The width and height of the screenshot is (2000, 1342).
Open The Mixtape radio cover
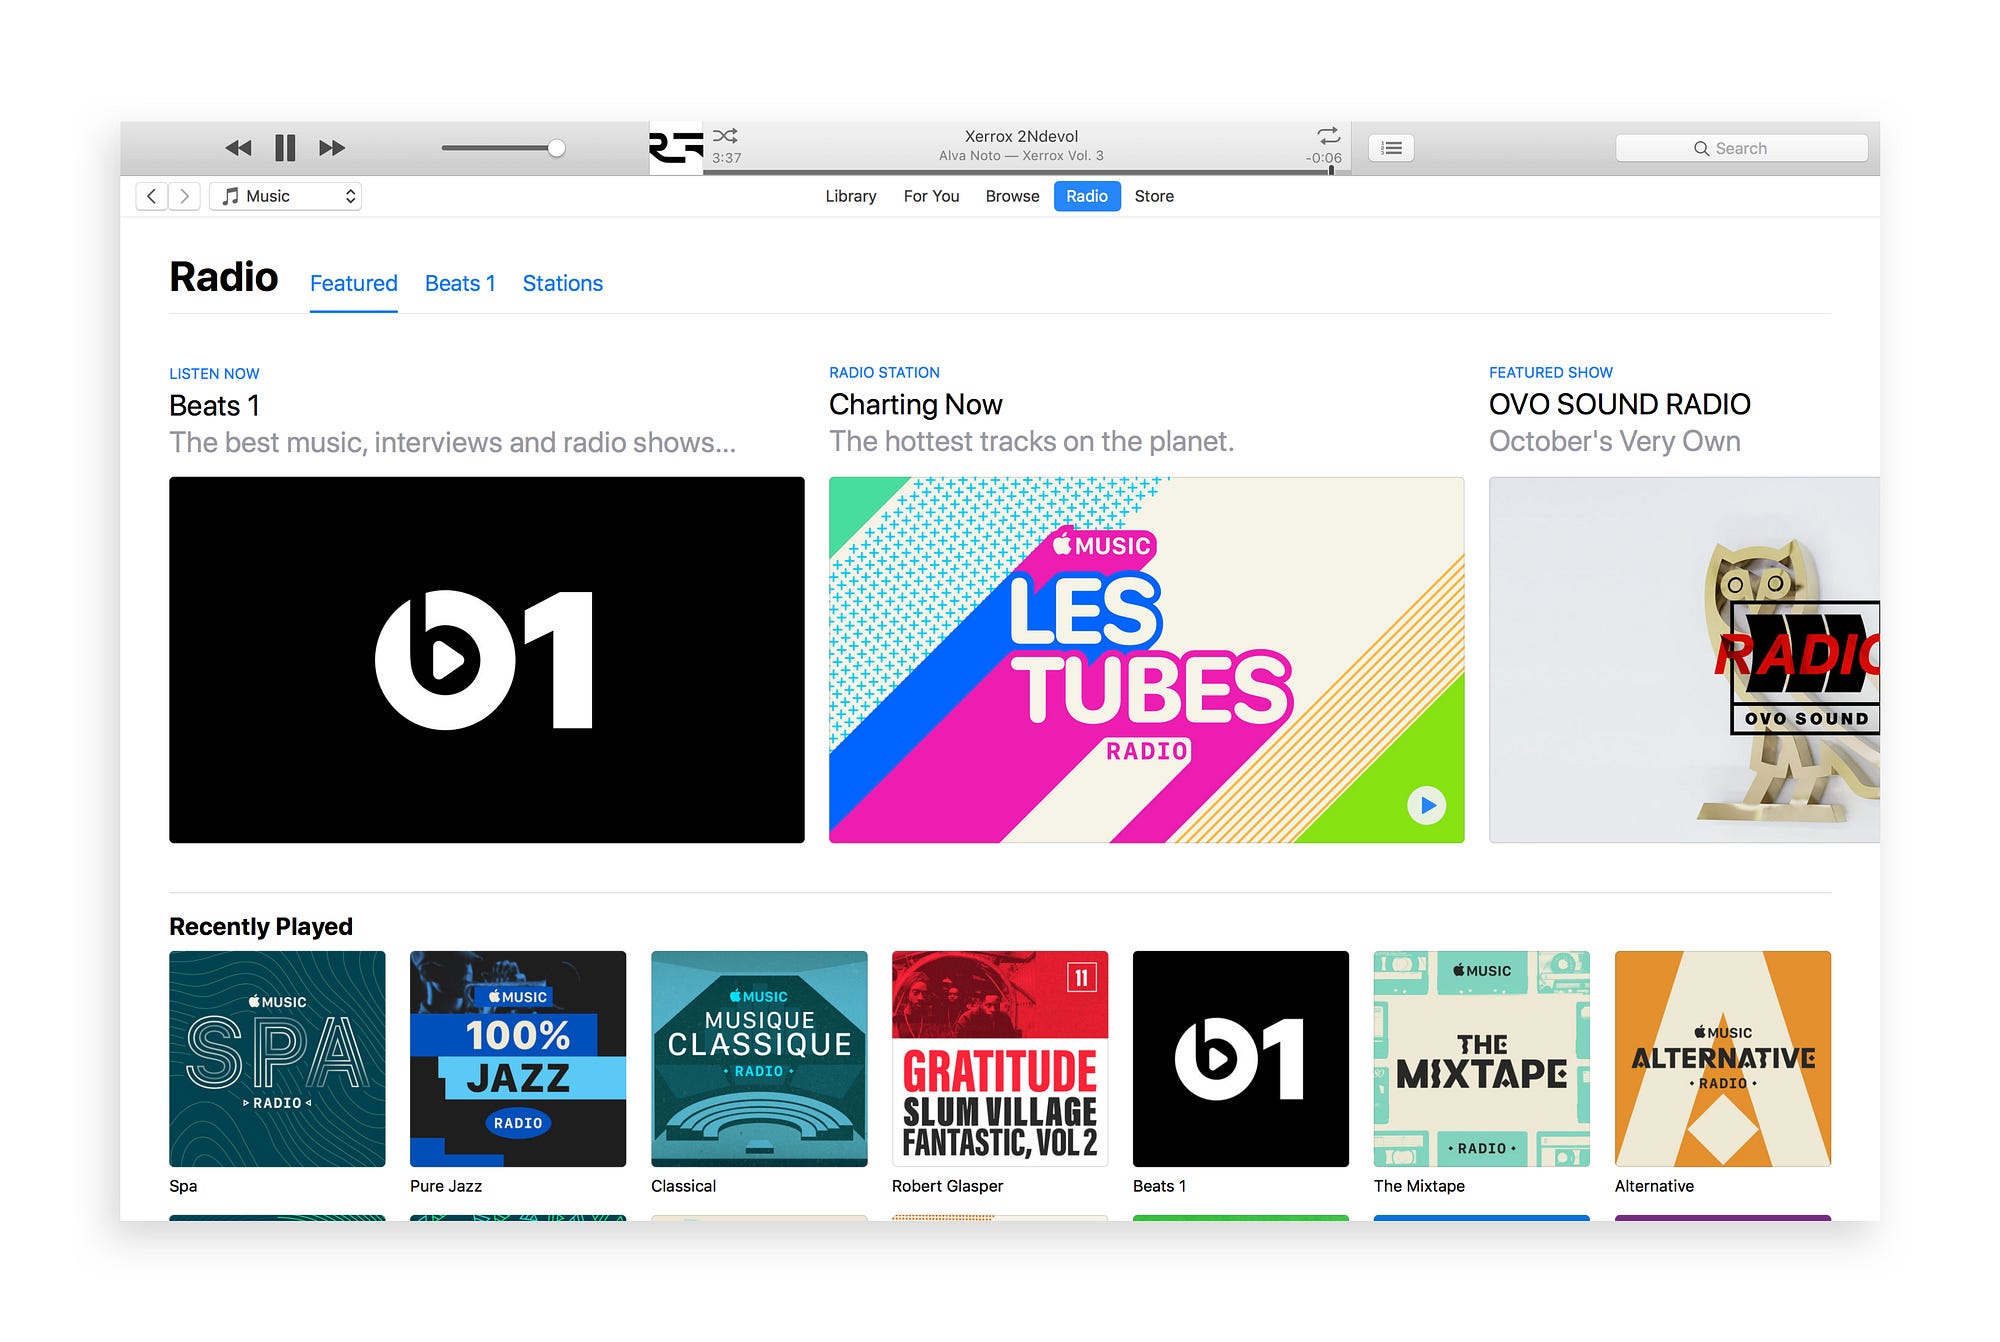(x=1482, y=1059)
